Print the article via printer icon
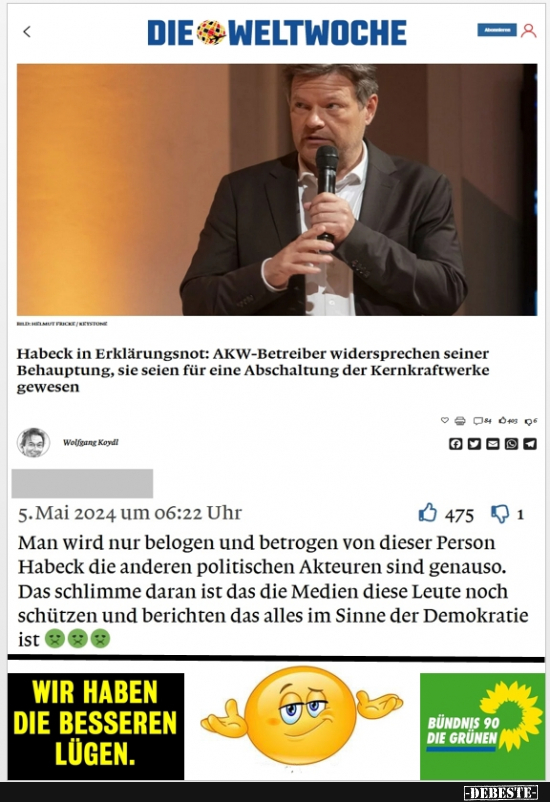The image size is (550, 802). (x=460, y=420)
